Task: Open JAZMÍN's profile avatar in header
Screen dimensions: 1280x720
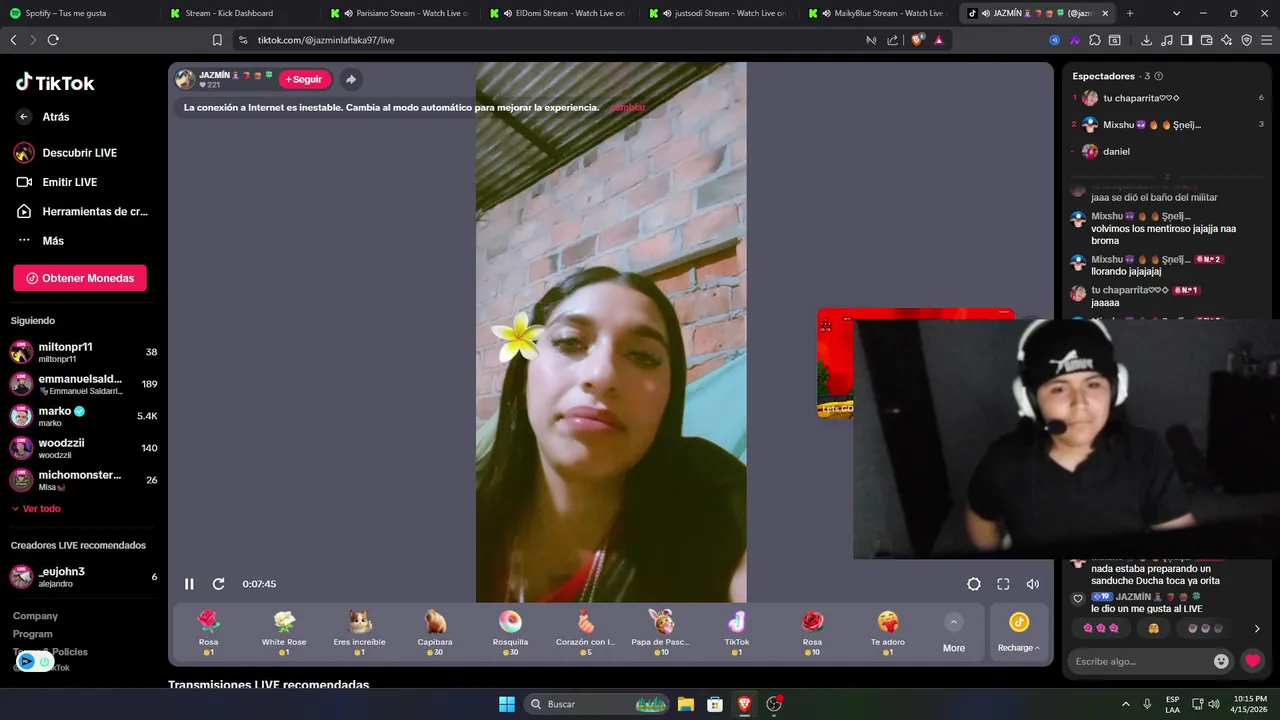Action: (x=185, y=79)
